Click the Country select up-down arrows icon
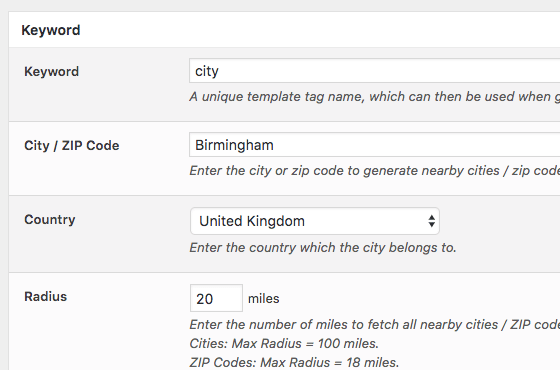 [431, 221]
